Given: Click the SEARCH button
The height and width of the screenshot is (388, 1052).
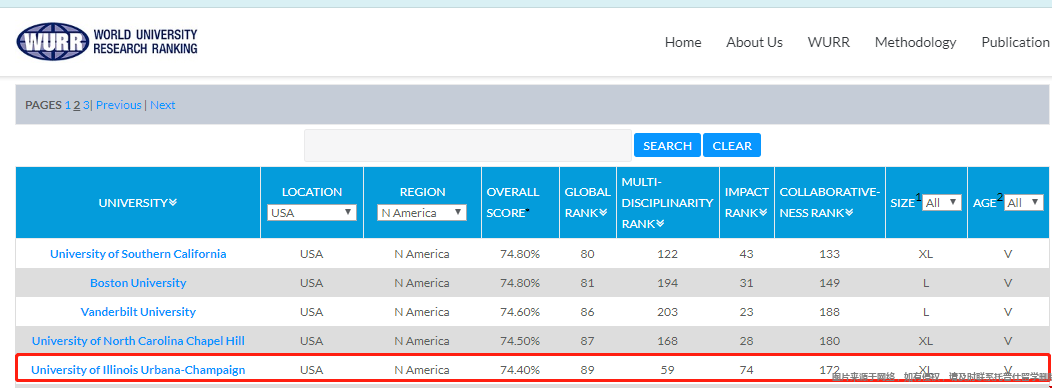Looking at the screenshot, I should (x=667, y=145).
